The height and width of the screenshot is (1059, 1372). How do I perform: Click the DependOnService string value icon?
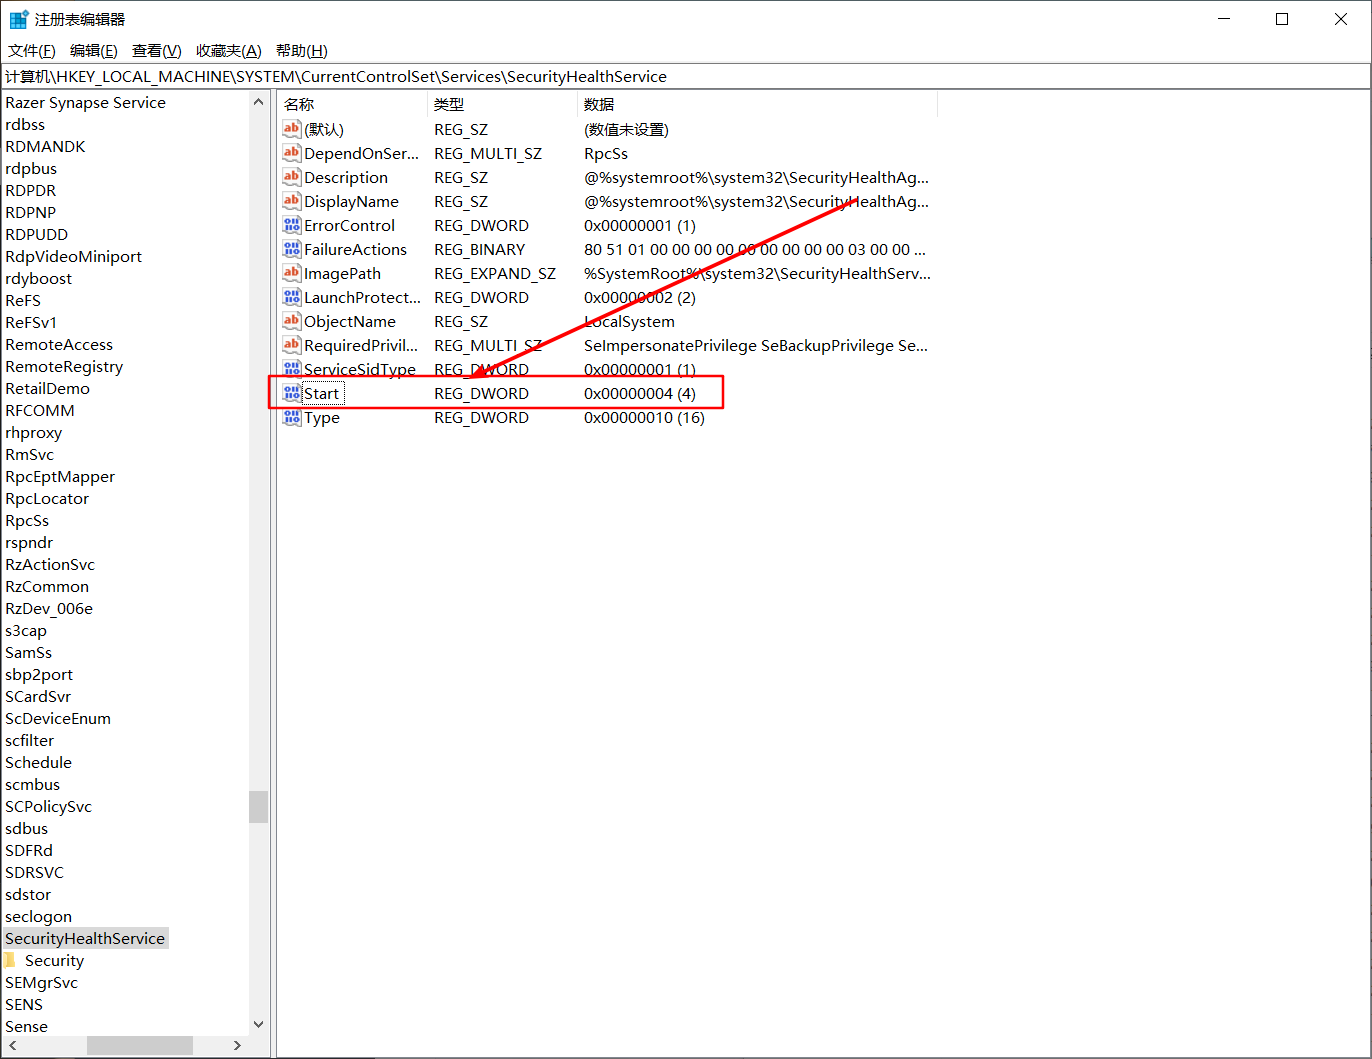click(x=292, y=153)
